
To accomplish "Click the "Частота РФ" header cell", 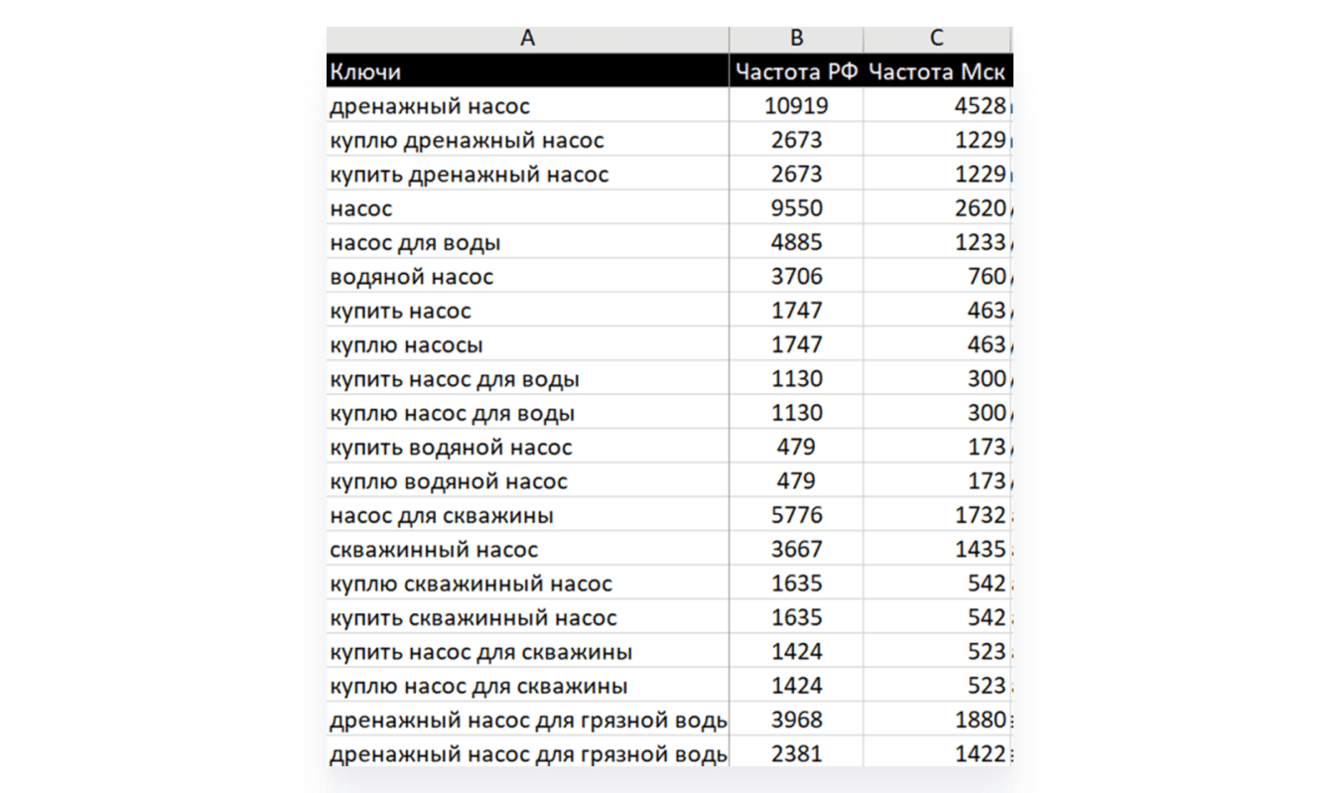I will point(796,72).
